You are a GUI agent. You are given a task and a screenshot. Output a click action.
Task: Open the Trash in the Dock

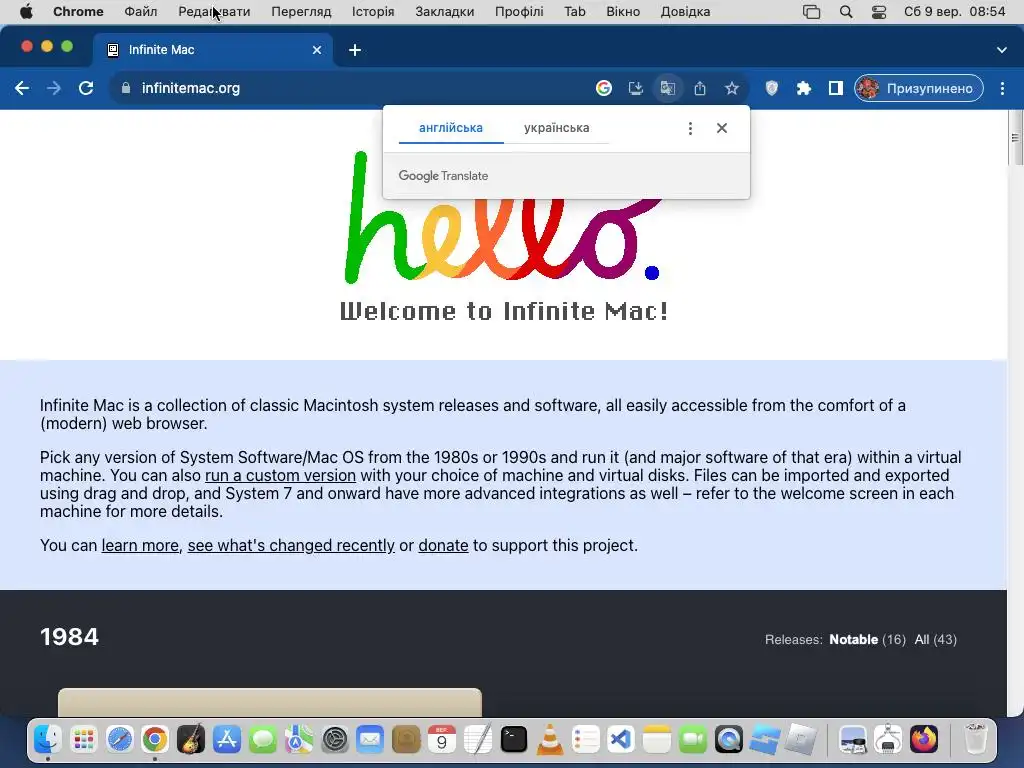pyautogui.click(x=976, y=740)
